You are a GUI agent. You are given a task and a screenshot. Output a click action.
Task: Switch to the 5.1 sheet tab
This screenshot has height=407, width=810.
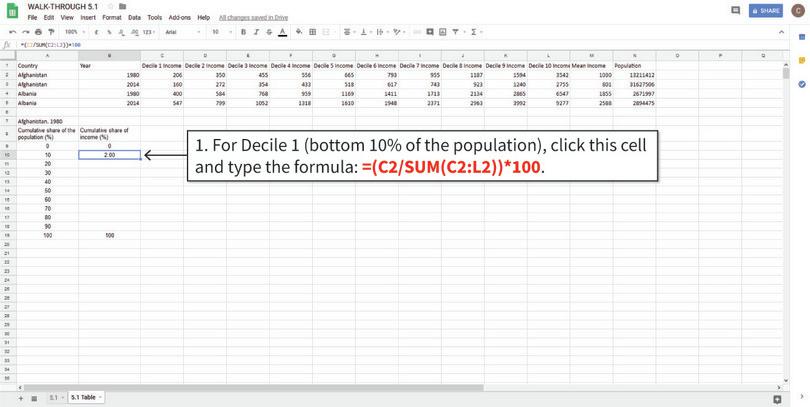point(56,397)
